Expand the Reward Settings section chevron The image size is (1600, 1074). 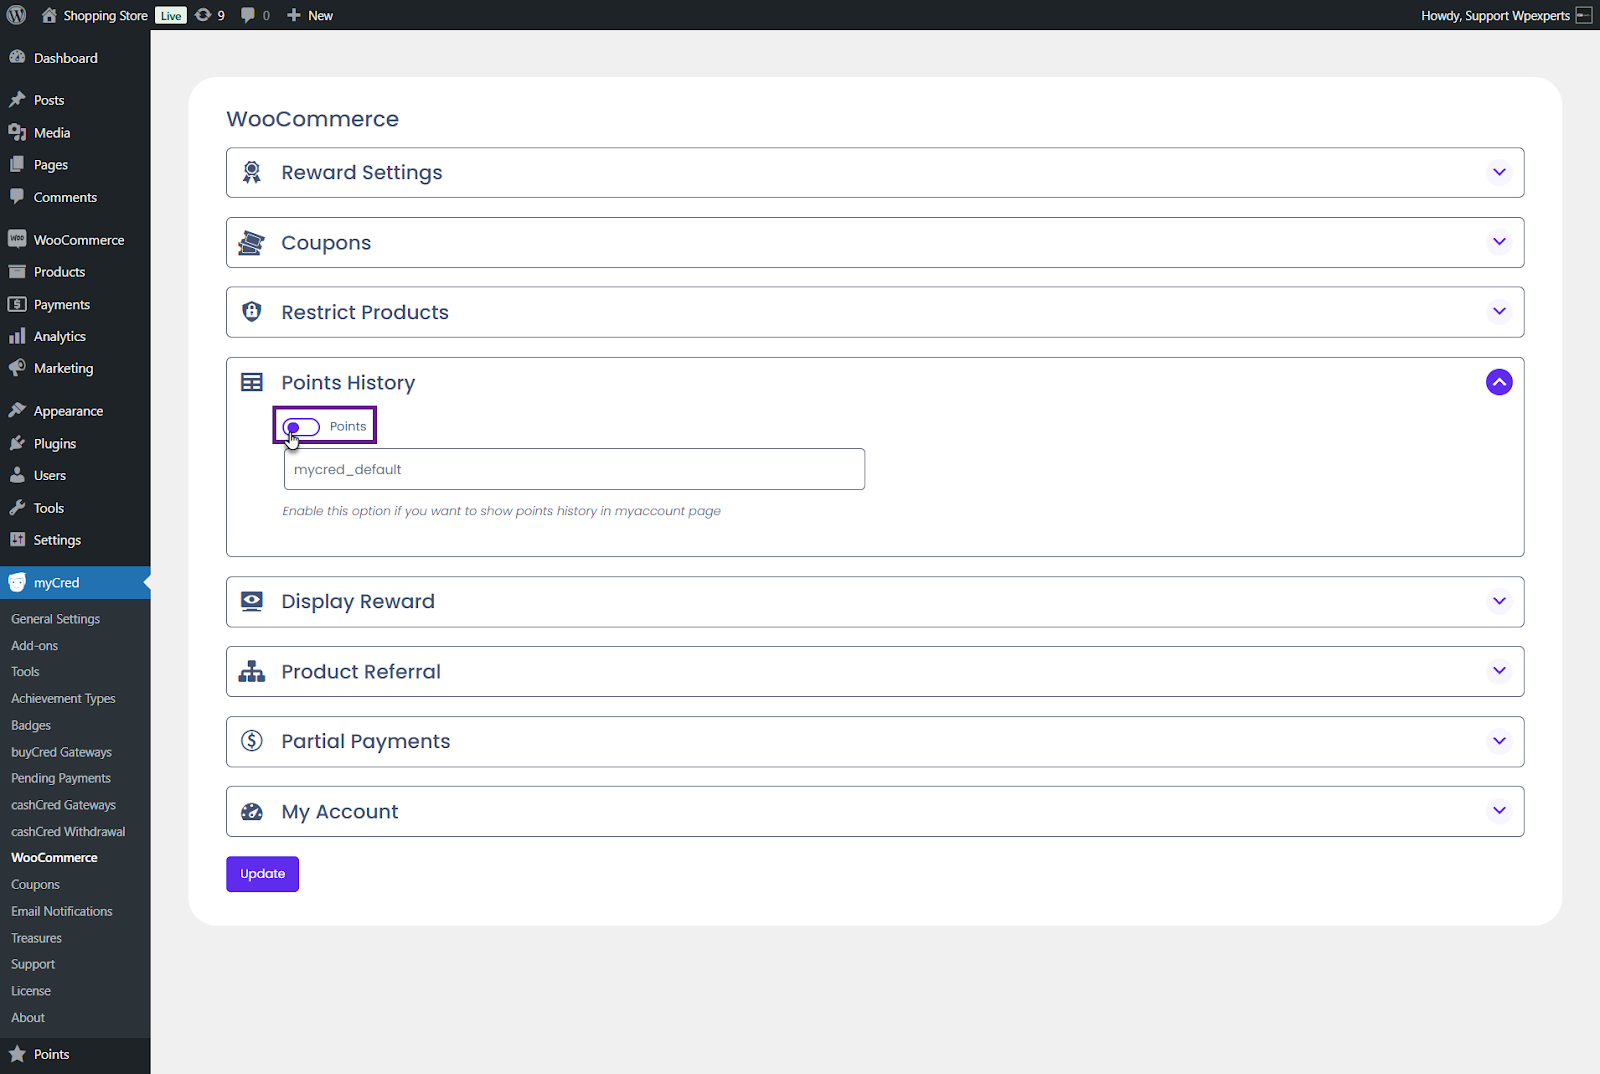1498,172
